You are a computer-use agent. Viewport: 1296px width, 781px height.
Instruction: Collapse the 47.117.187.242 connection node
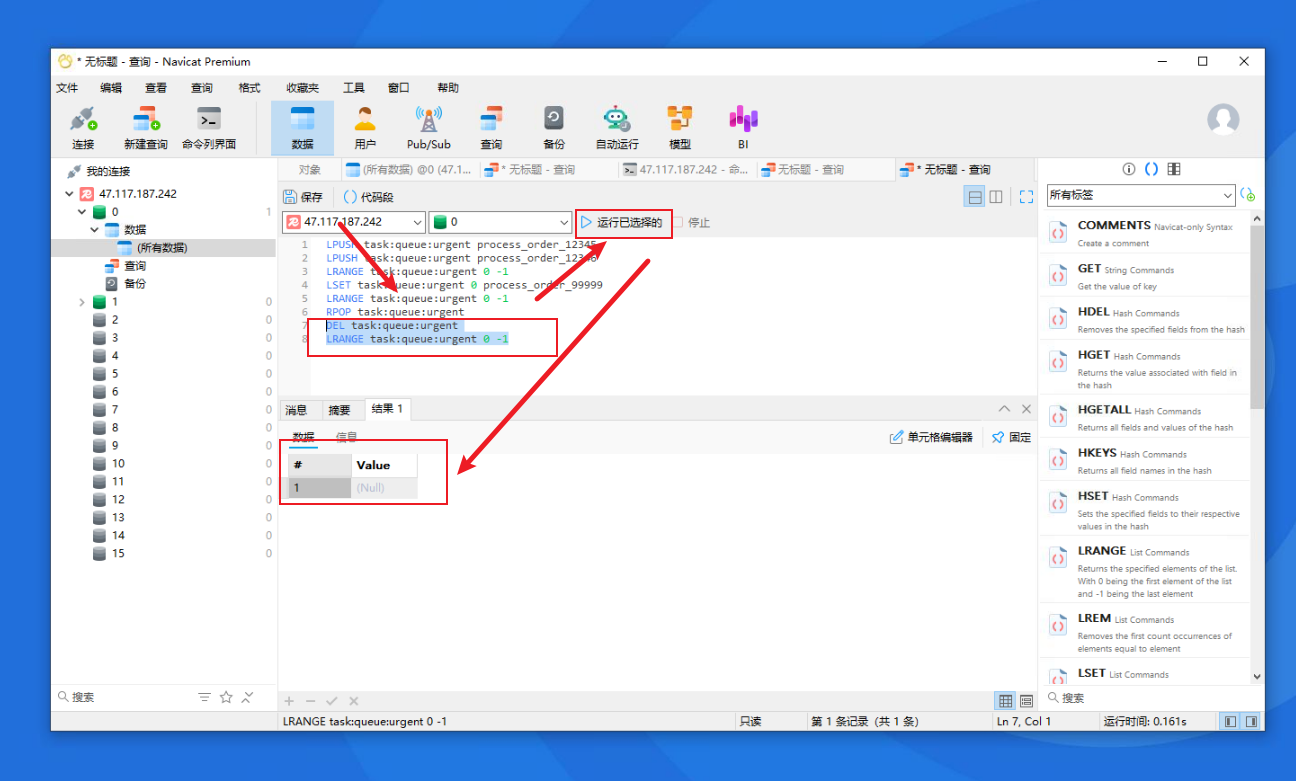click(69, 194)
